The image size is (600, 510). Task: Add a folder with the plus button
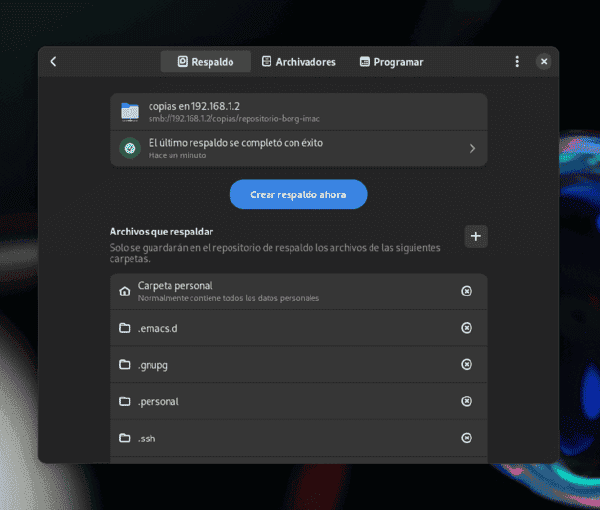point(476,236)
